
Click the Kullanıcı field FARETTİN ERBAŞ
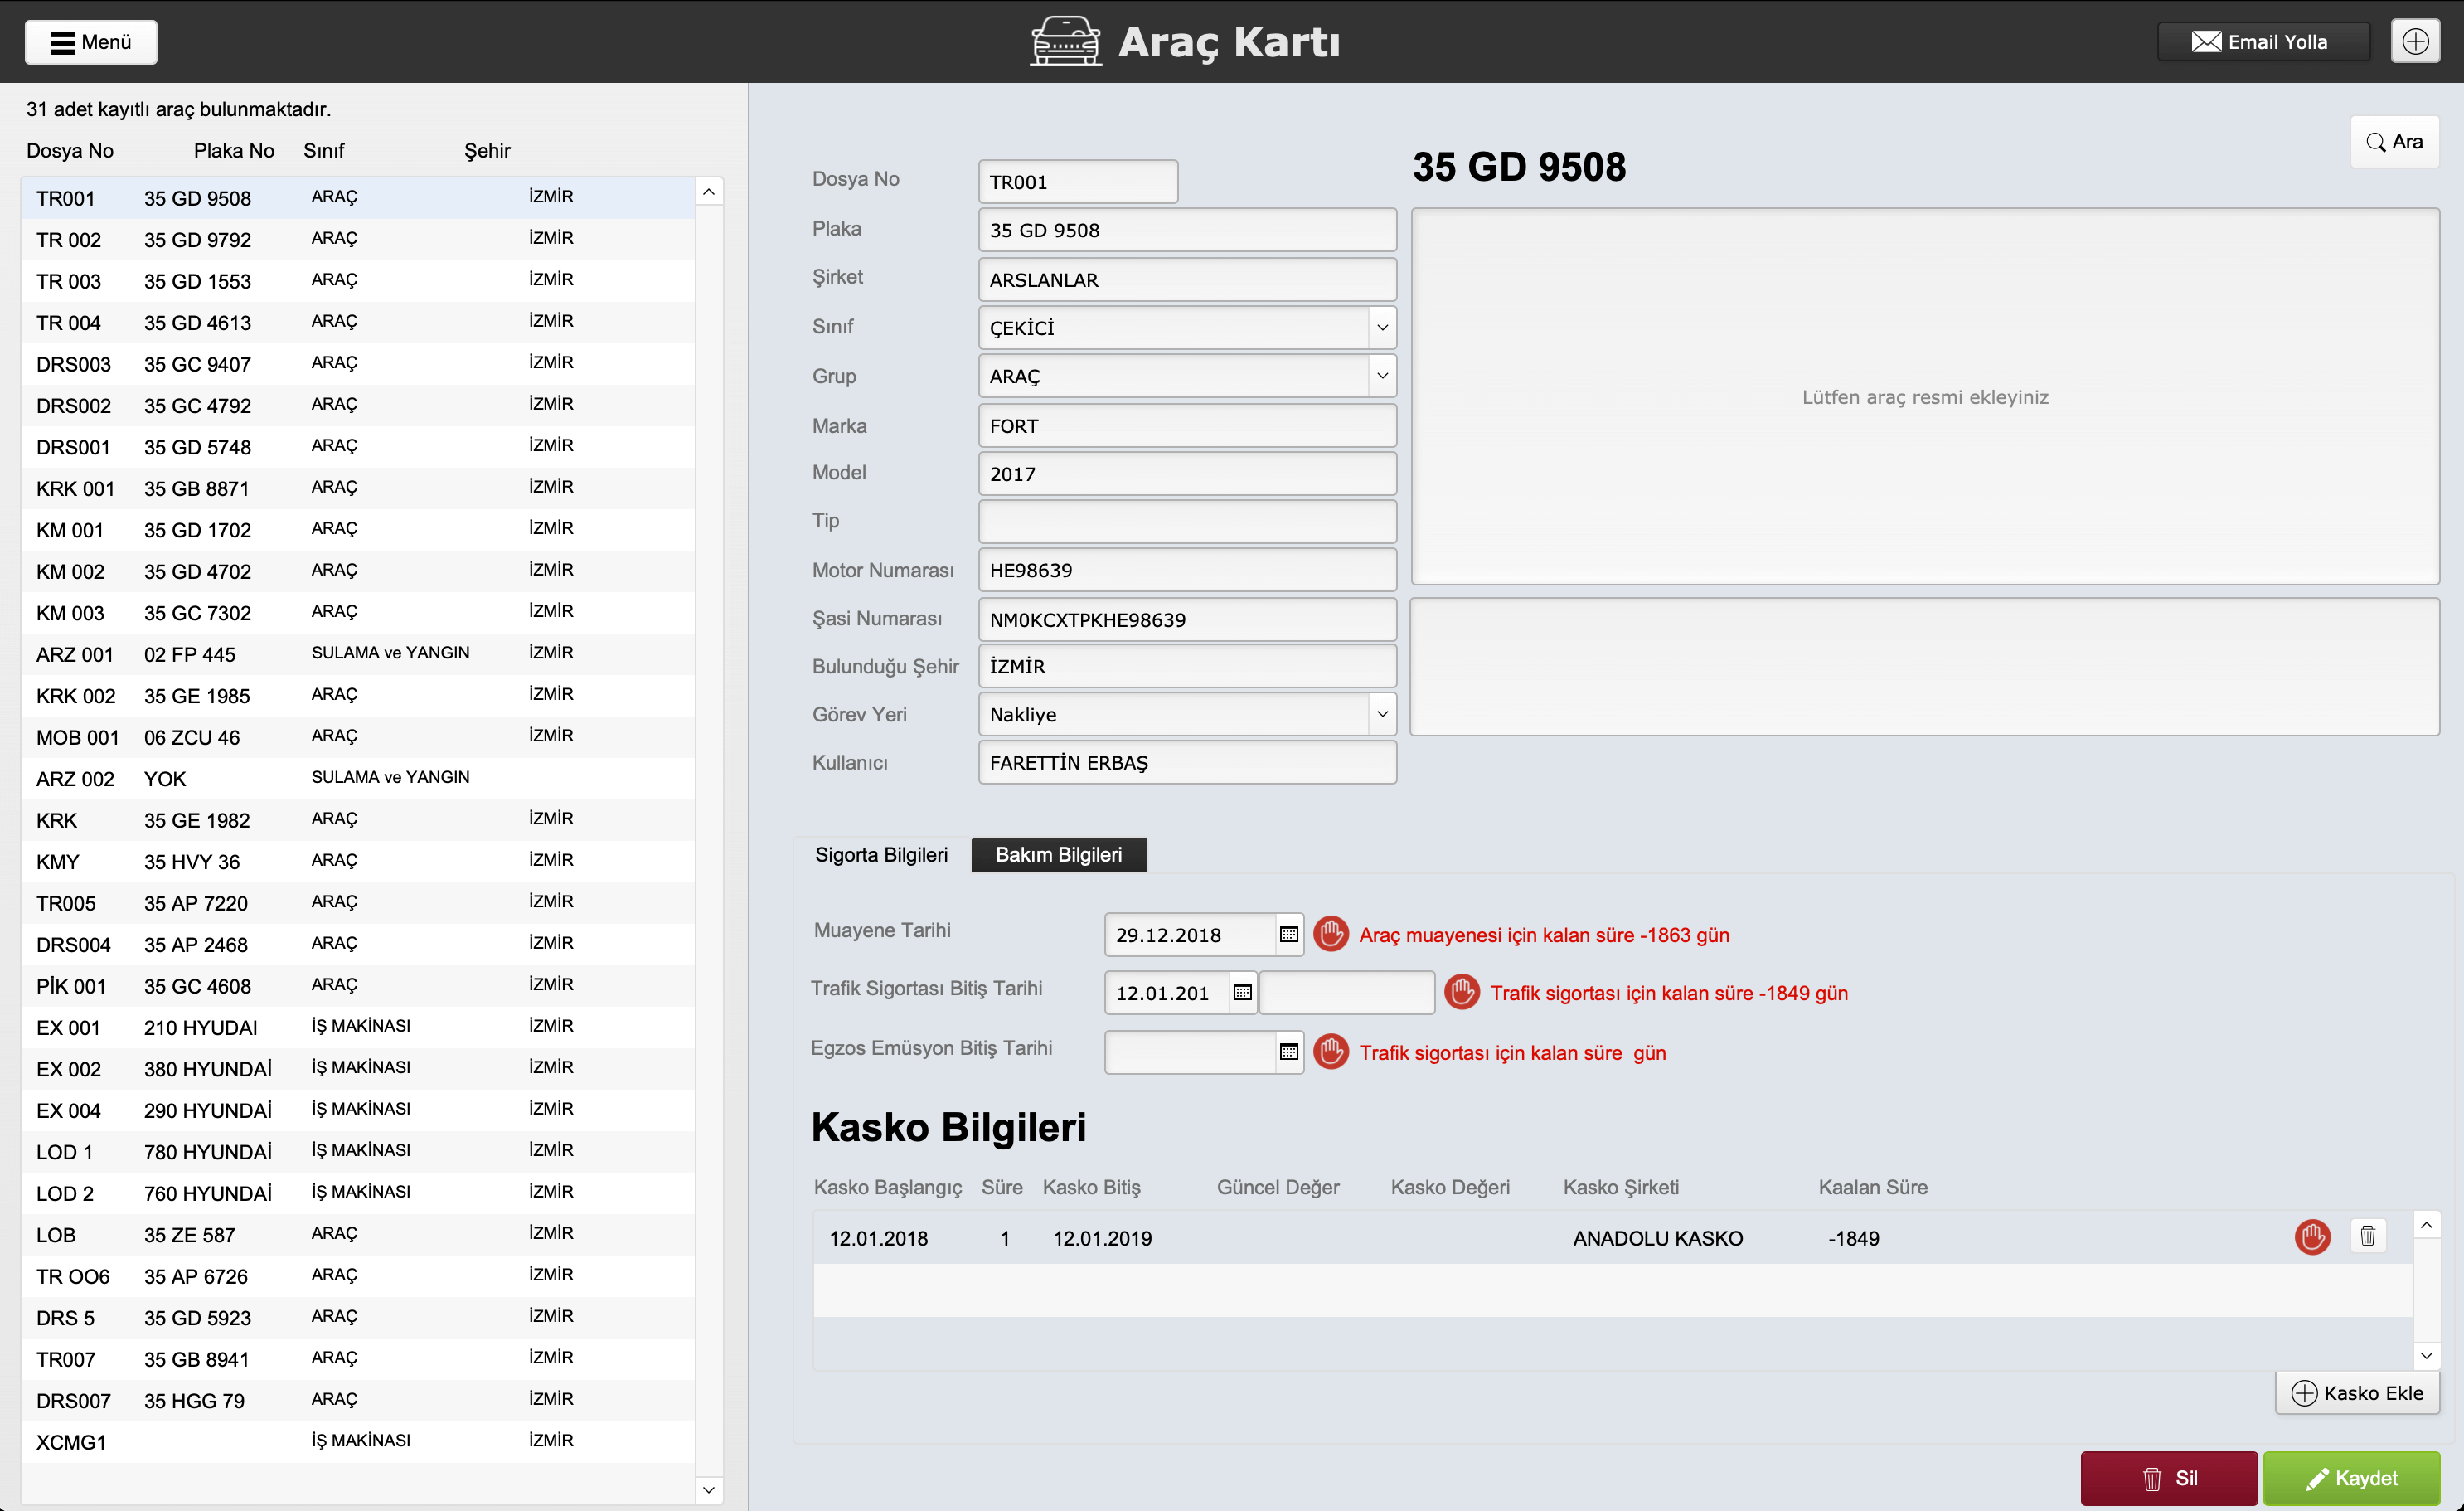(x=1187, y=762)
